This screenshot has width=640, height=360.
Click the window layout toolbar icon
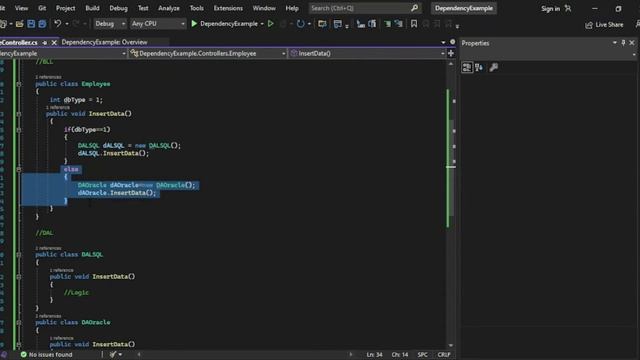pos(337,24)
